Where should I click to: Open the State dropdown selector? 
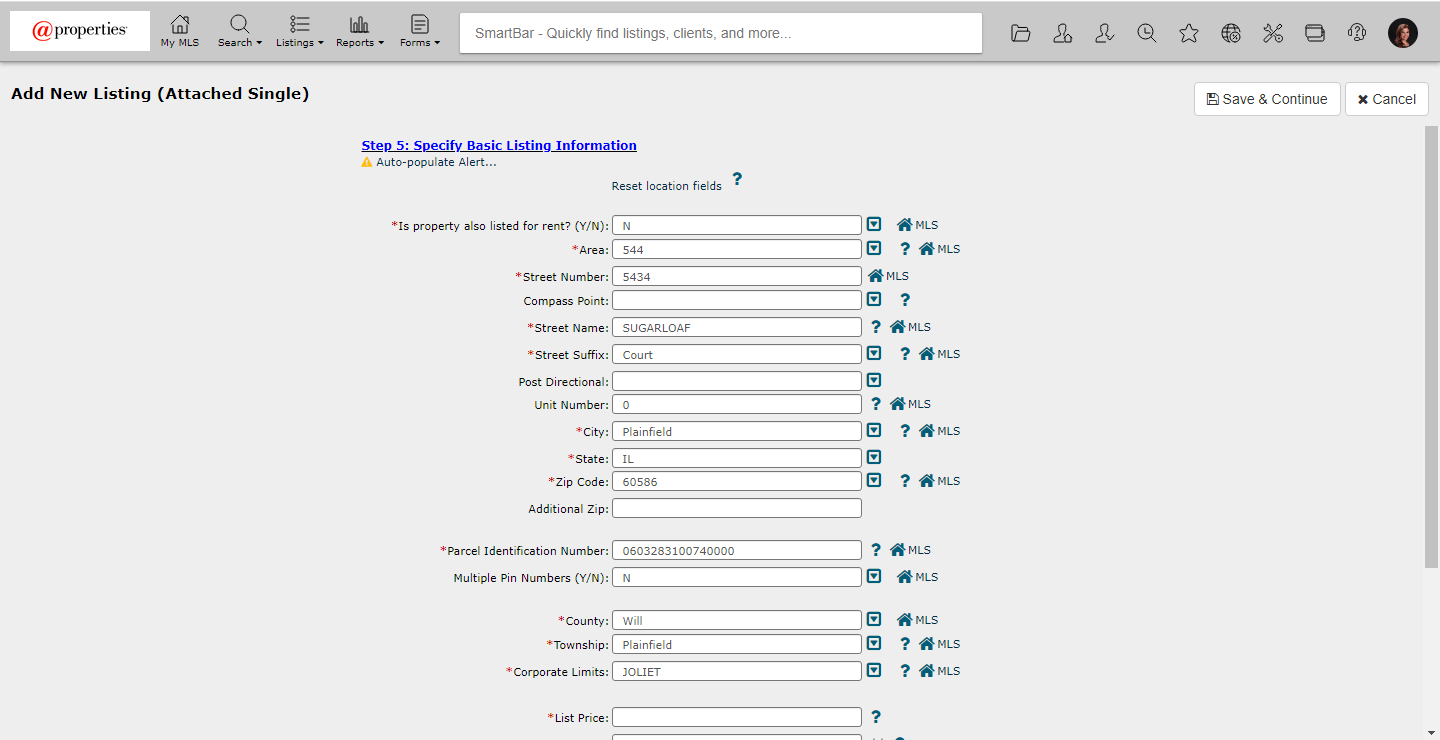[874, 458]
